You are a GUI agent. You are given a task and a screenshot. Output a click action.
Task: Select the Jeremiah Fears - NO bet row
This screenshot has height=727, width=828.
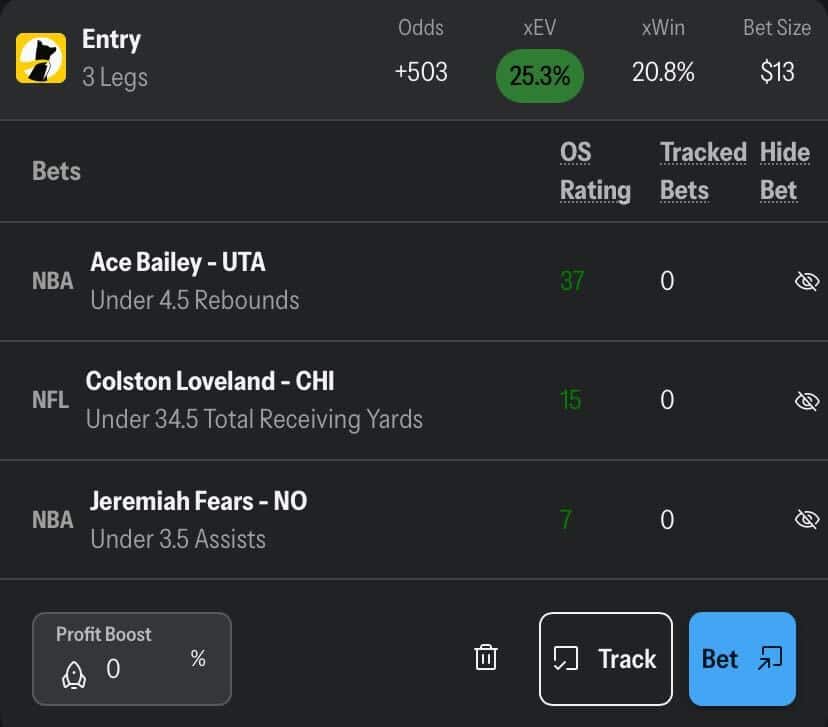click(198, 519)
